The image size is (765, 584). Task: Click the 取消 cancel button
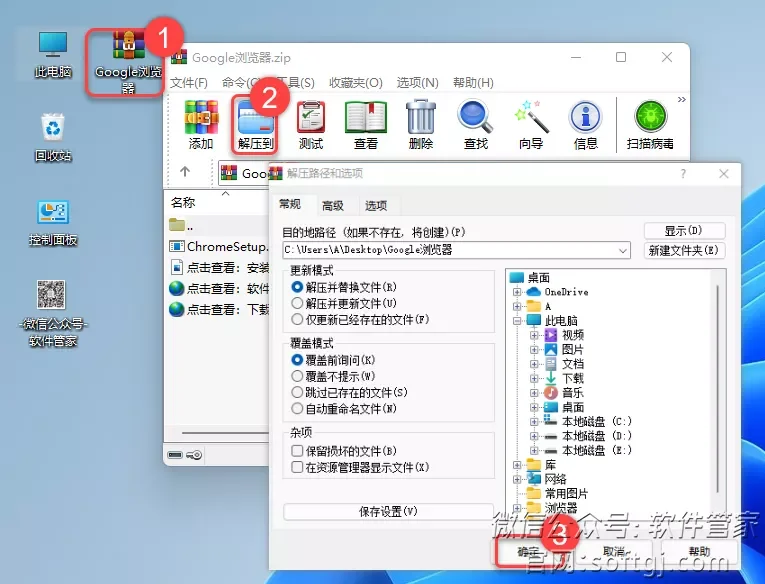[x=614, y=551]
